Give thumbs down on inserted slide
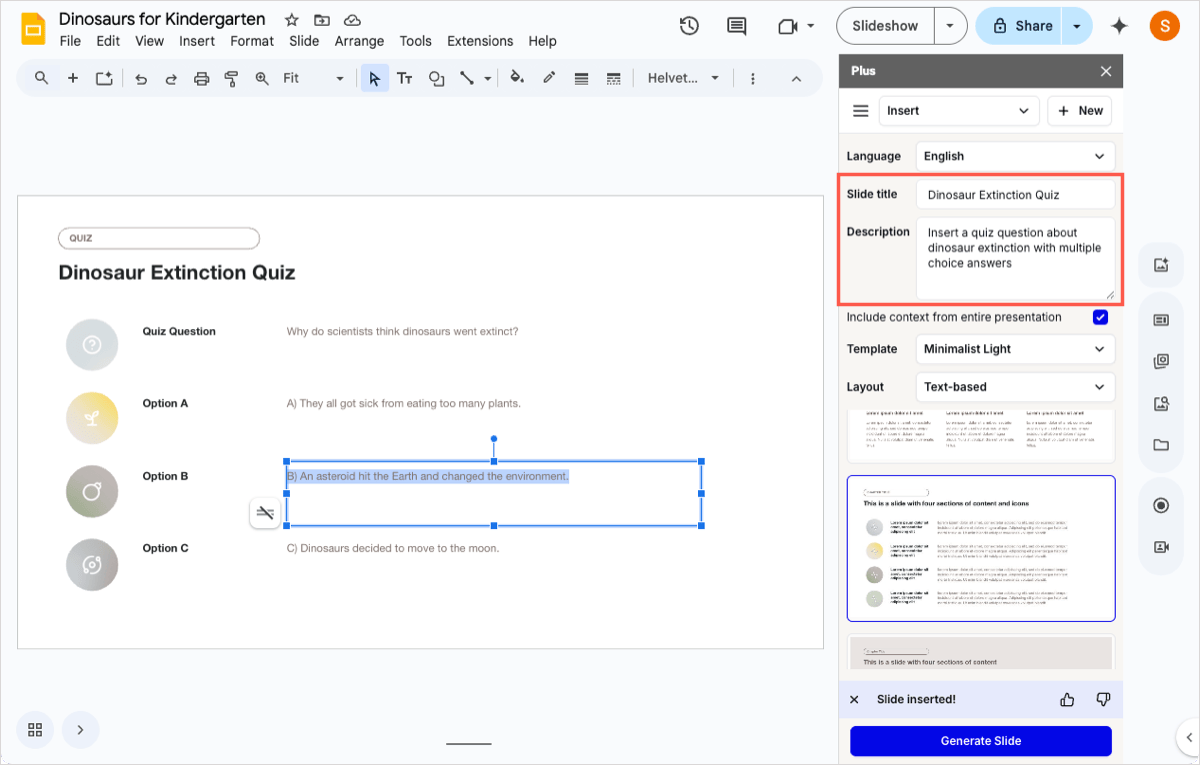 coord(1103,700)
